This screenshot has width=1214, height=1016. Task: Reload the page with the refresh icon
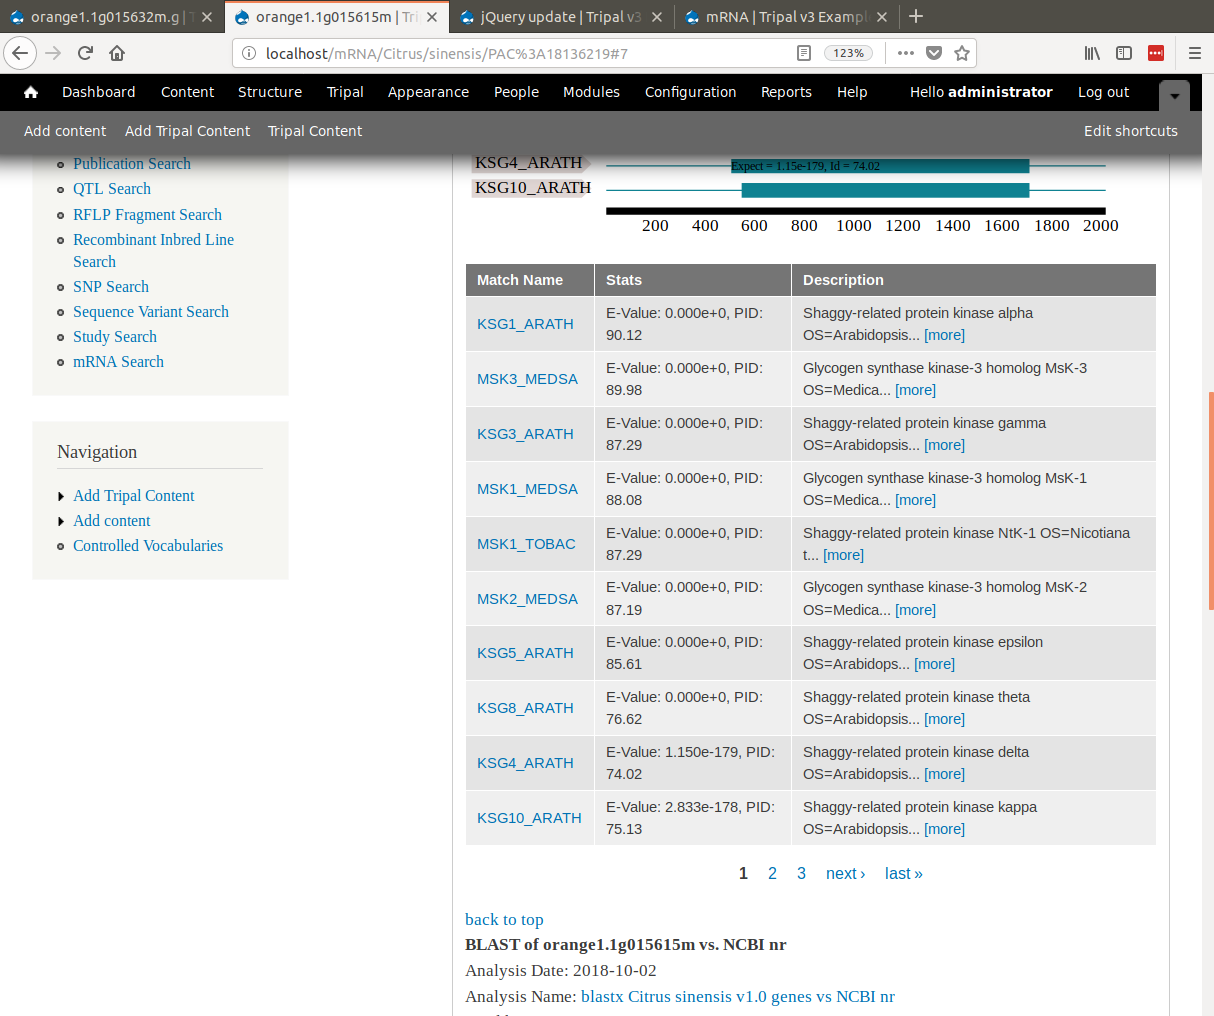(85, 53)
